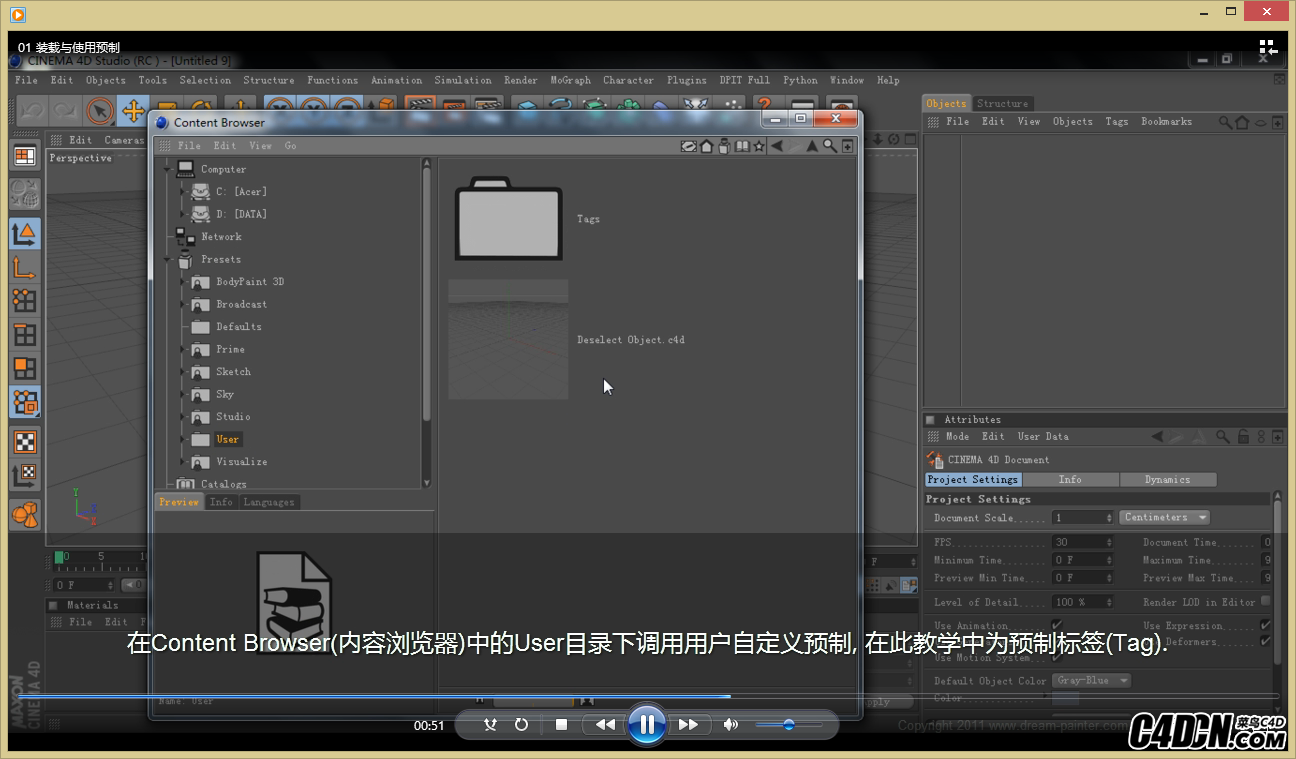Viewport: 1296px width, 759px height.
Task: Open the Simulation menu
Action: pos(462,80)
